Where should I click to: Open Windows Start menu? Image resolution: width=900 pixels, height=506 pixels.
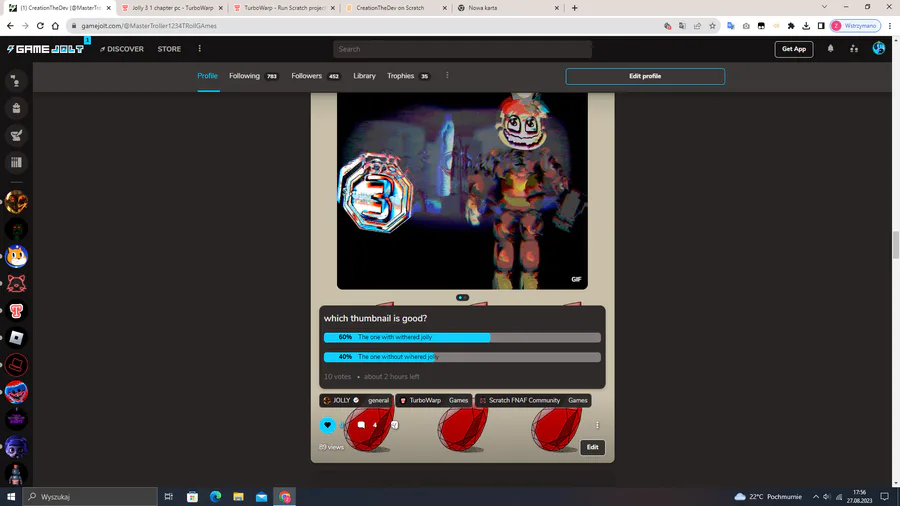coord(10,496)
